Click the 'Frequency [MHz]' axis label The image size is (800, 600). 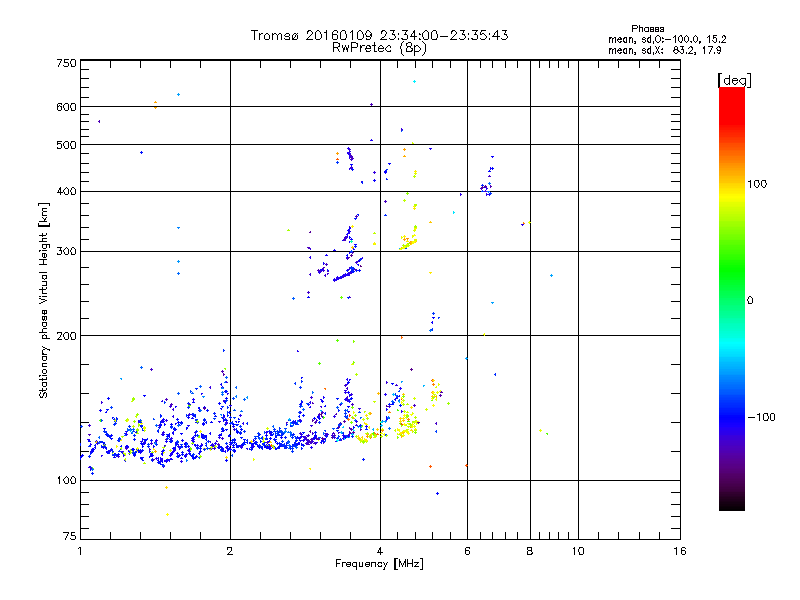click(x=379, y=564)
